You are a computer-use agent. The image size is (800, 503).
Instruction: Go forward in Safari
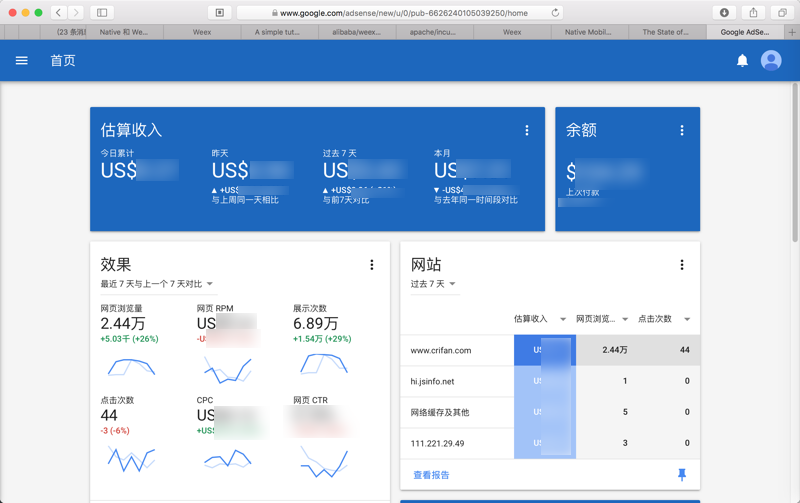pyautogui.click(x=76, y=13)
